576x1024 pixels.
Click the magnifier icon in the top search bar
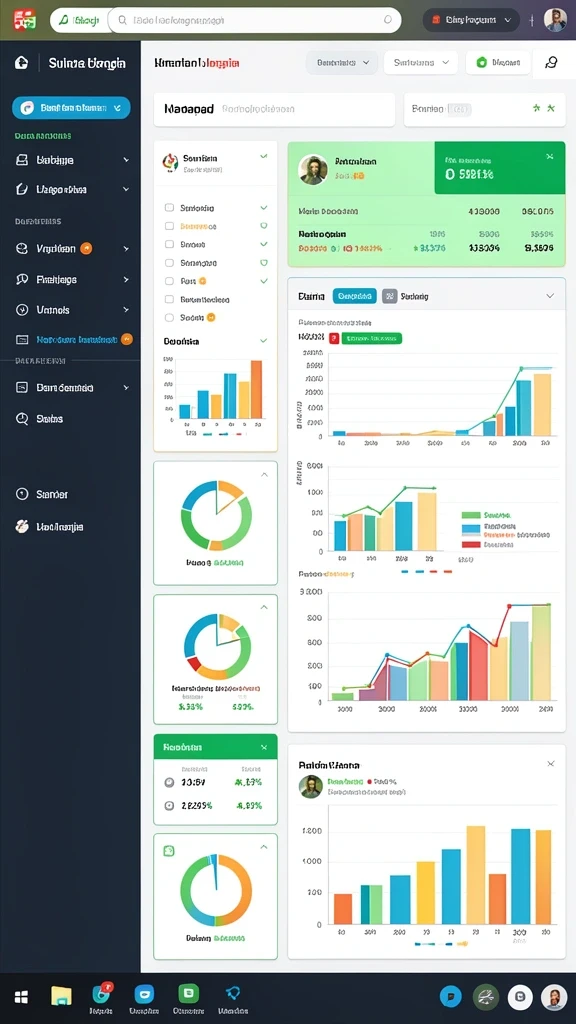click(121, 20)
